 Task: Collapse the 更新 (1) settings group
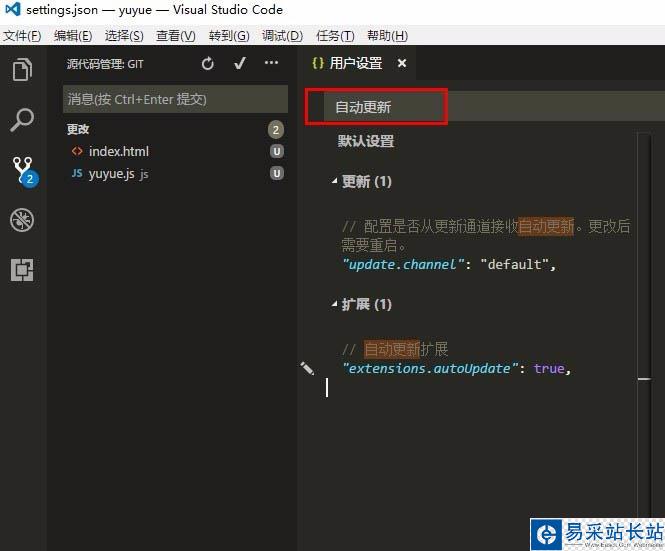tap(334, 181)
